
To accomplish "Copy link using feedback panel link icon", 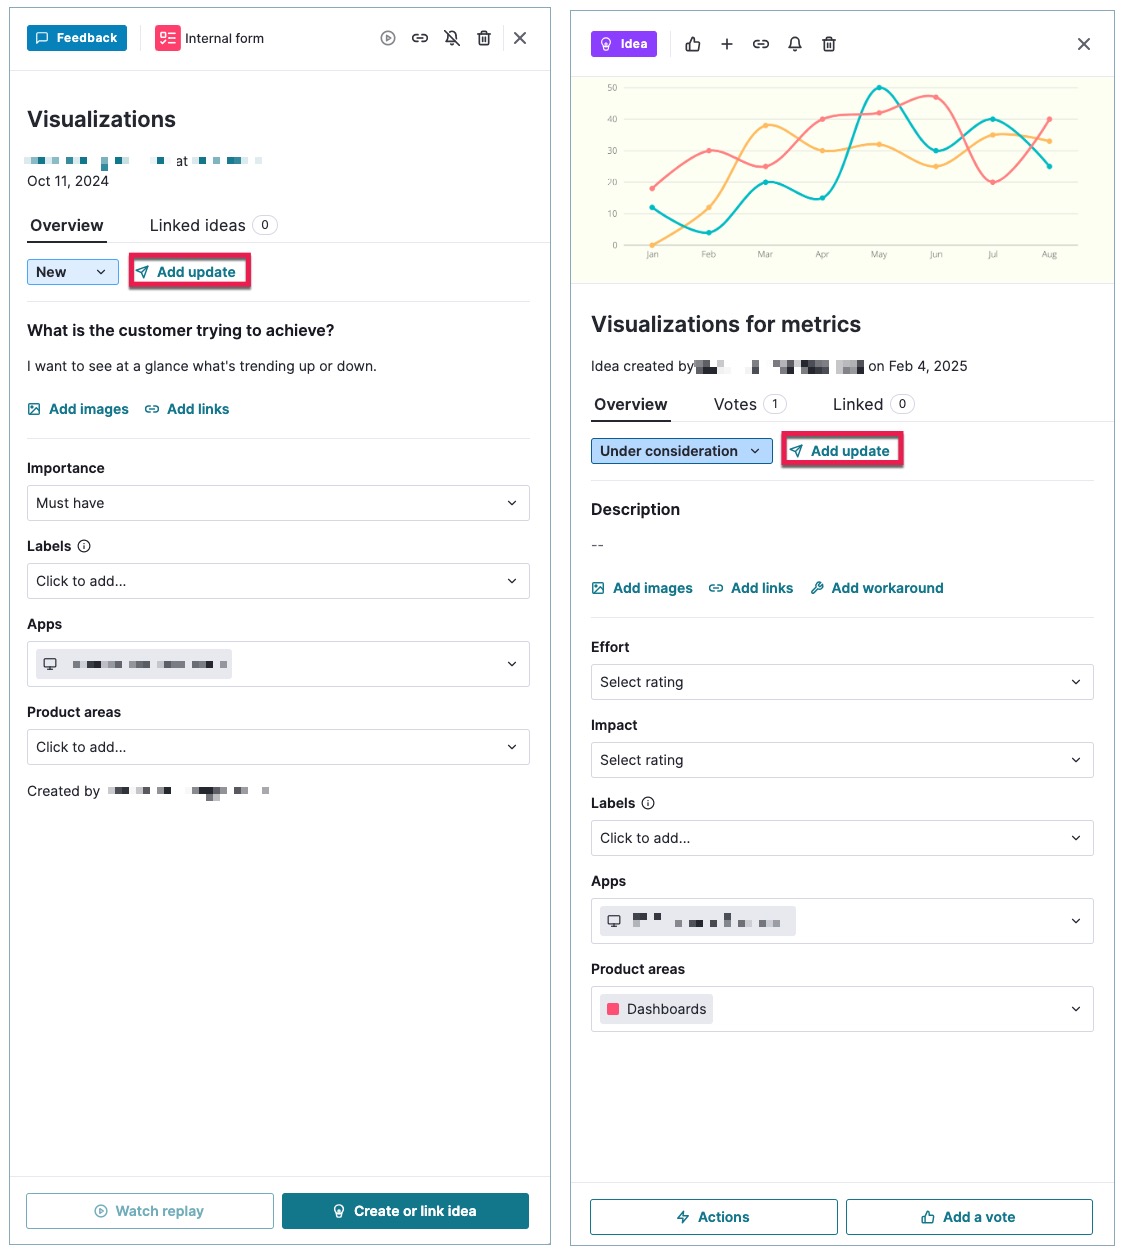I will click(420, 38).
